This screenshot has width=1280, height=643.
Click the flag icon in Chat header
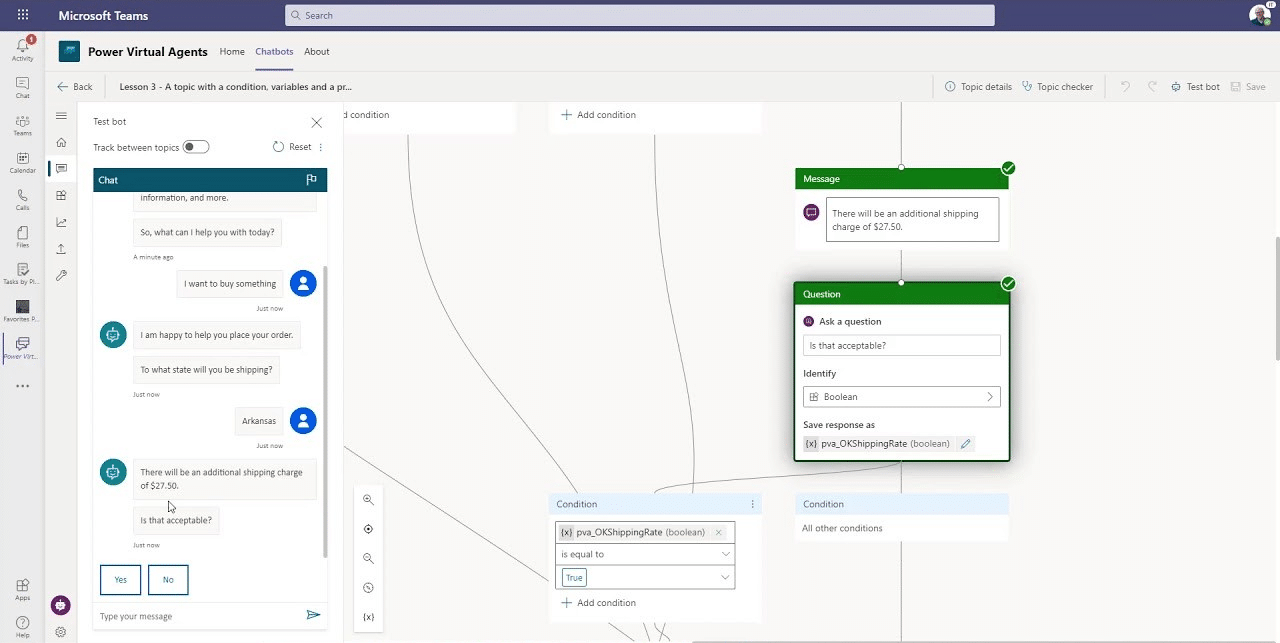point(311,180)
